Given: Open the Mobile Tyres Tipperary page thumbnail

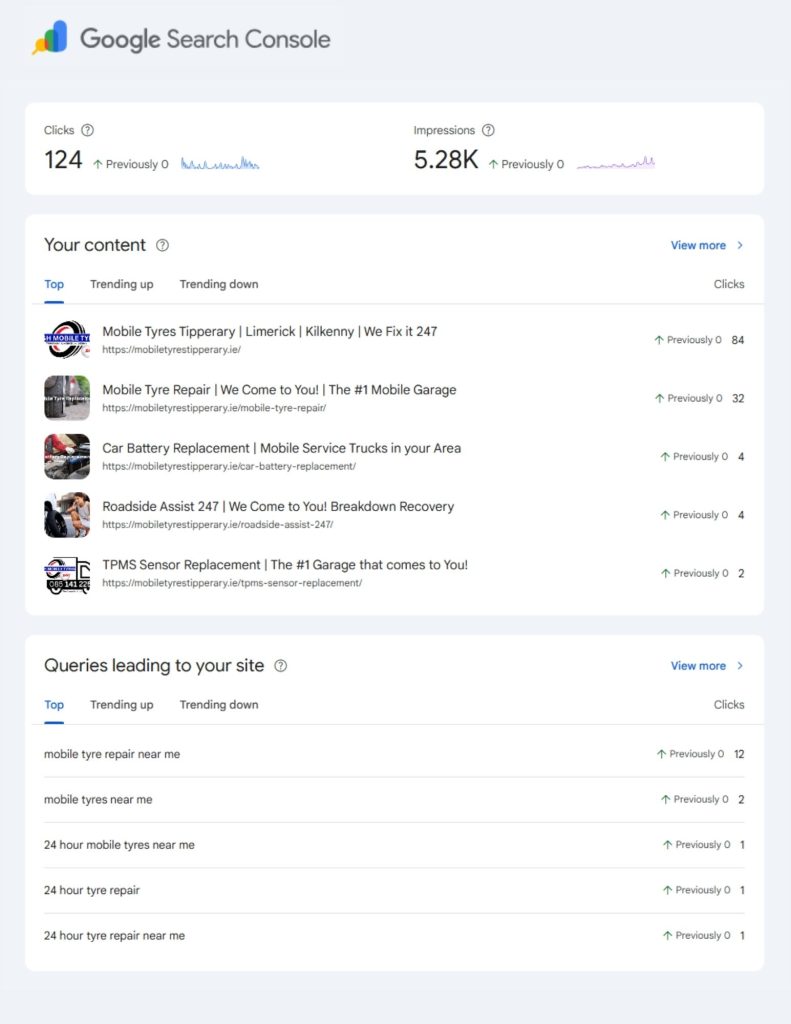Looking at the screenshot, I should [67, 340].
